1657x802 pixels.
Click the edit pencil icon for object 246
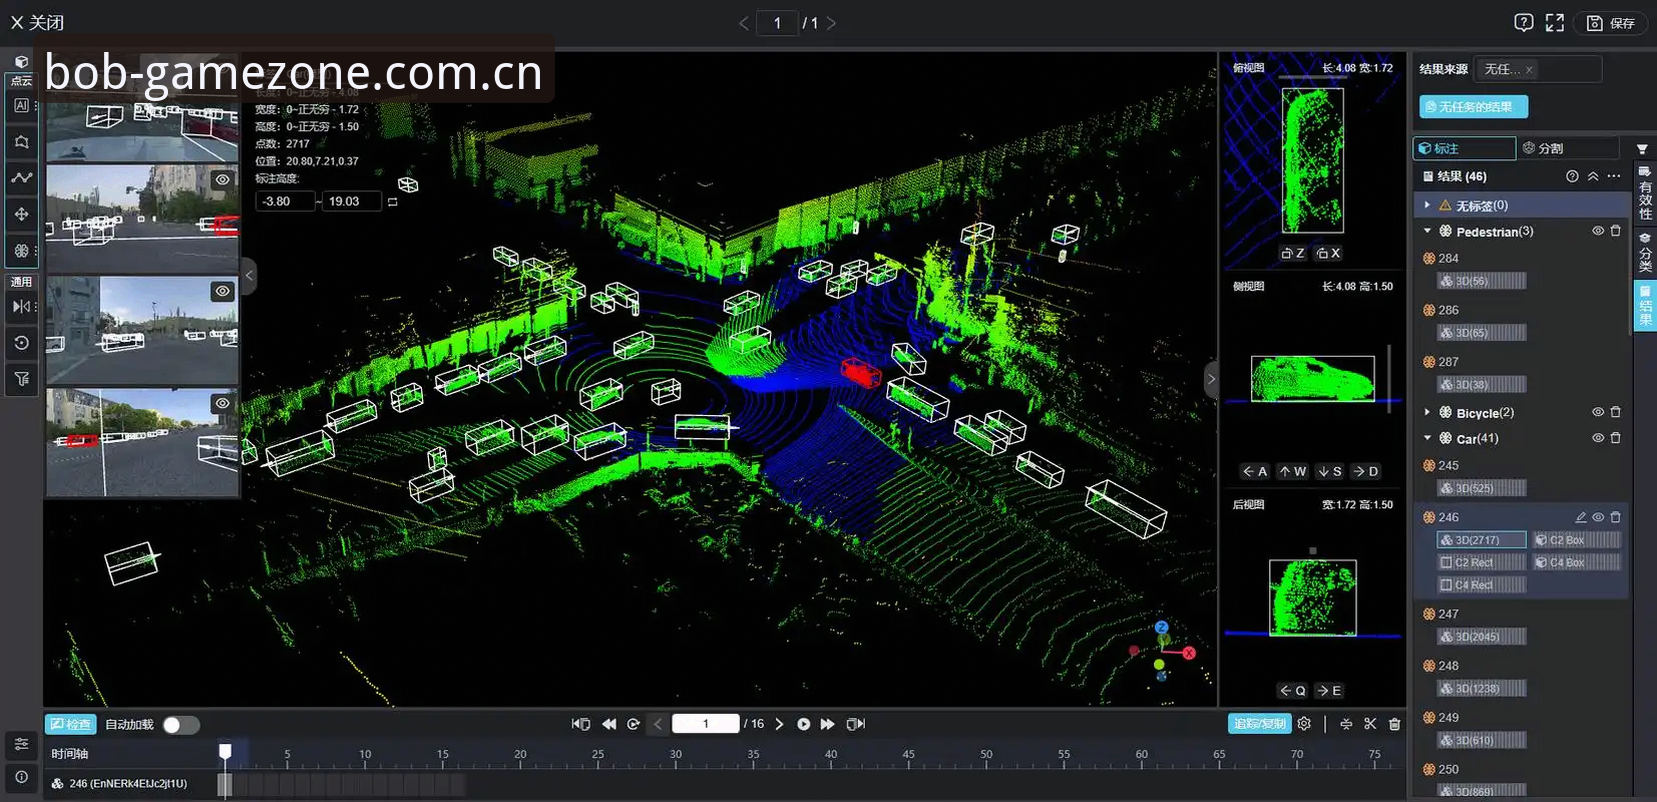tap(1581, 517)
